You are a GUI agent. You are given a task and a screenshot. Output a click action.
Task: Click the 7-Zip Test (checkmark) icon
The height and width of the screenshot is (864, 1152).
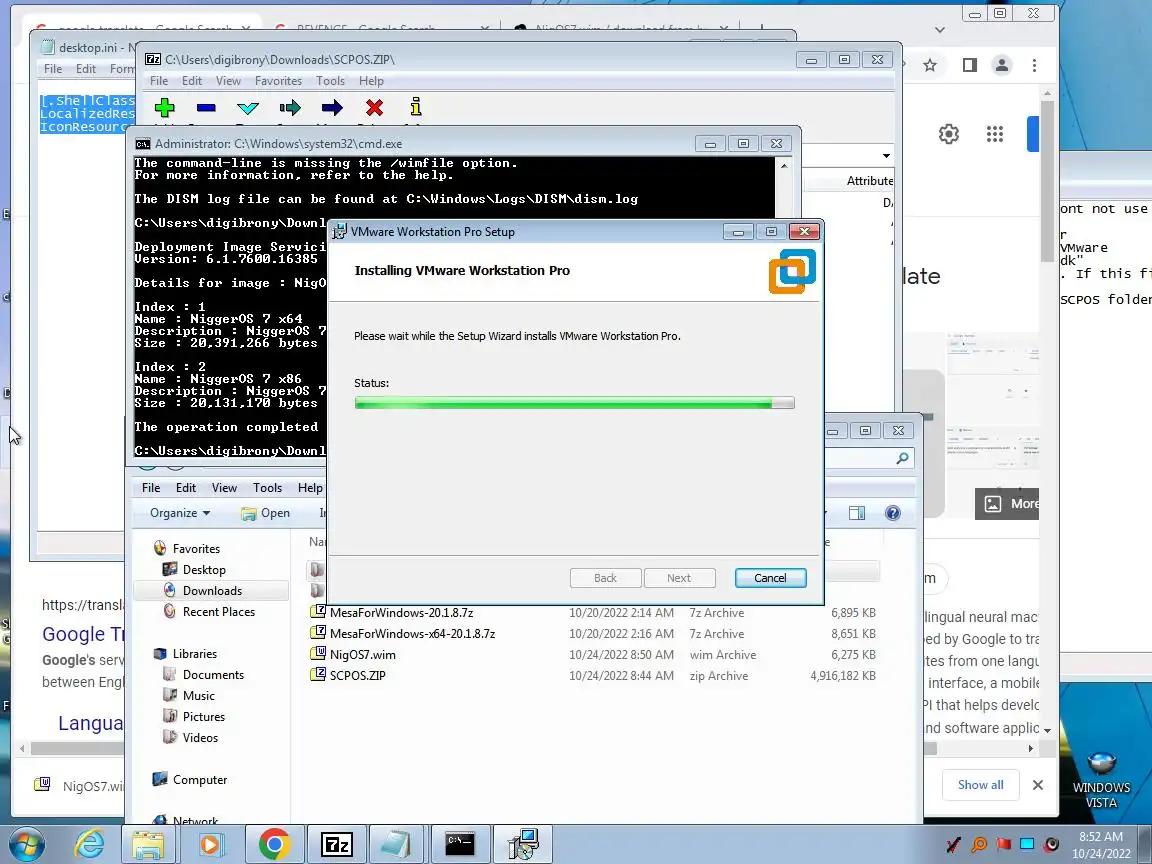[248, 108]
